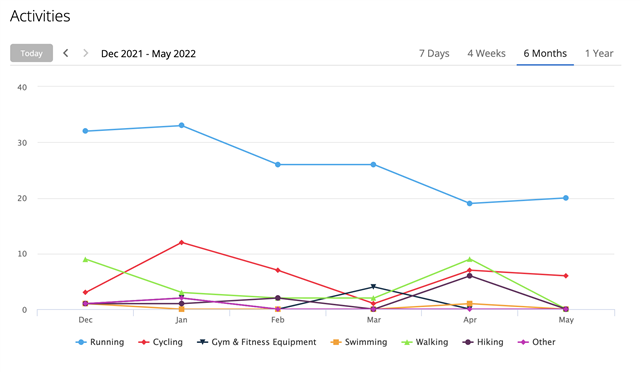Viewport: 640px width, 372px height.
Task: Switch to the 4 Weeks tab
Action: pyautogui.click(x=486, y=53)
